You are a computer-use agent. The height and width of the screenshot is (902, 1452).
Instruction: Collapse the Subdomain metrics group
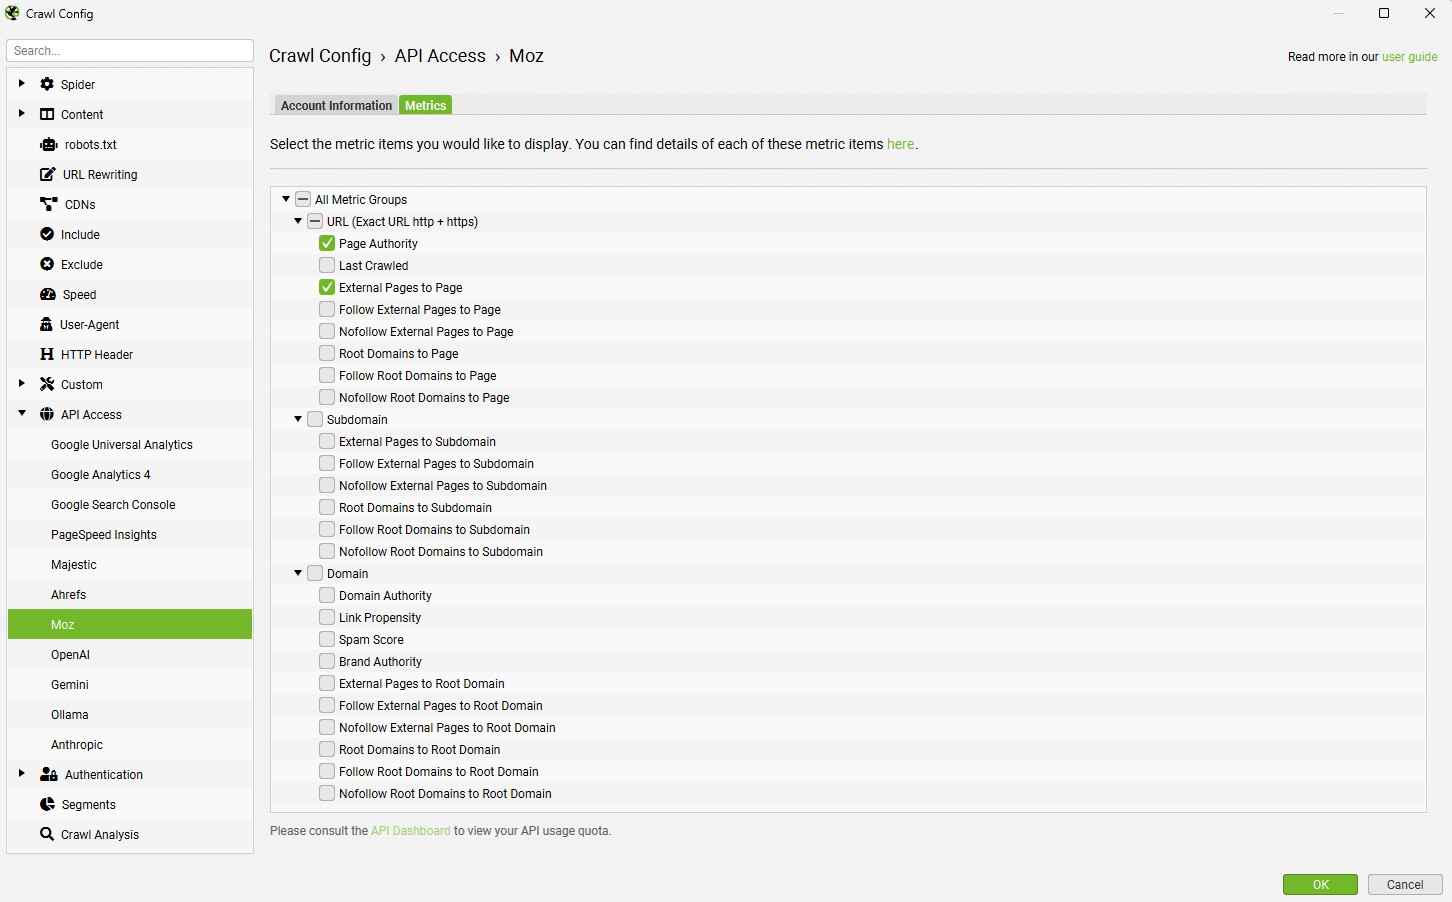(x=297, y=419)
